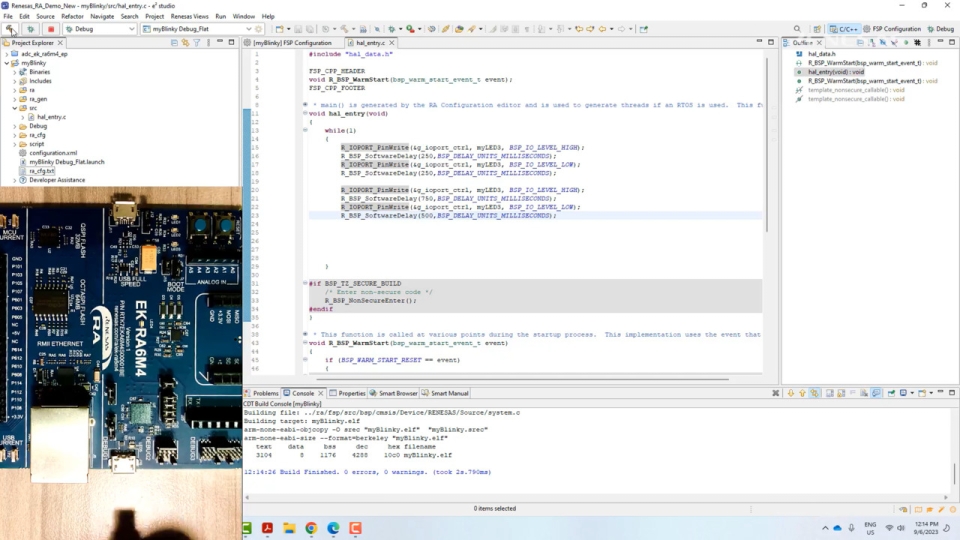Collapse all in Project Explorer
Viewport: 960px width, 540px height.
coord(174,43)
